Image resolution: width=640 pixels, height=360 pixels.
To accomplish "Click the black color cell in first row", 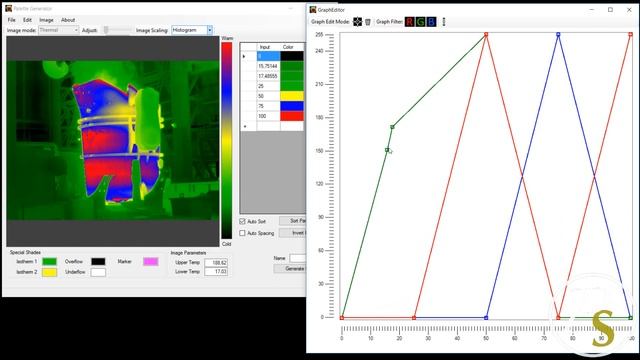I will click(x=292, y=56).
